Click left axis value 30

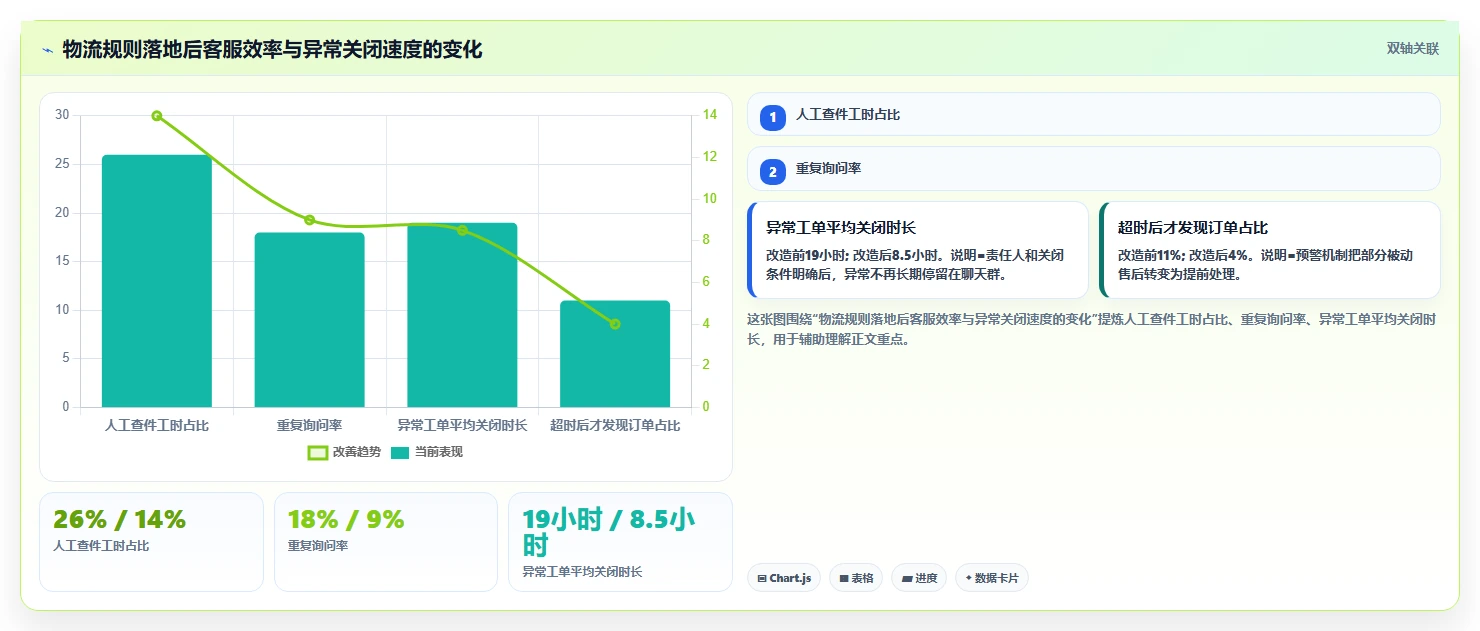click(62, 115)
